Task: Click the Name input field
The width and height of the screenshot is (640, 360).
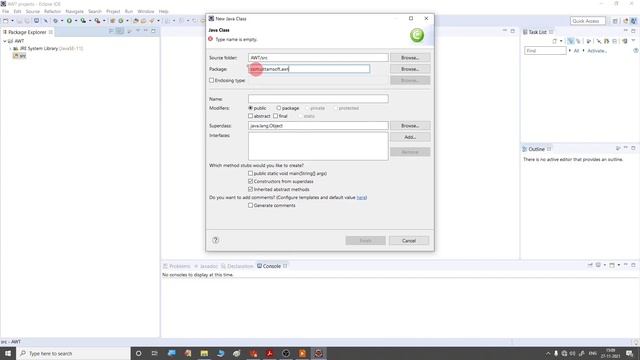Action: coord(318,99)
